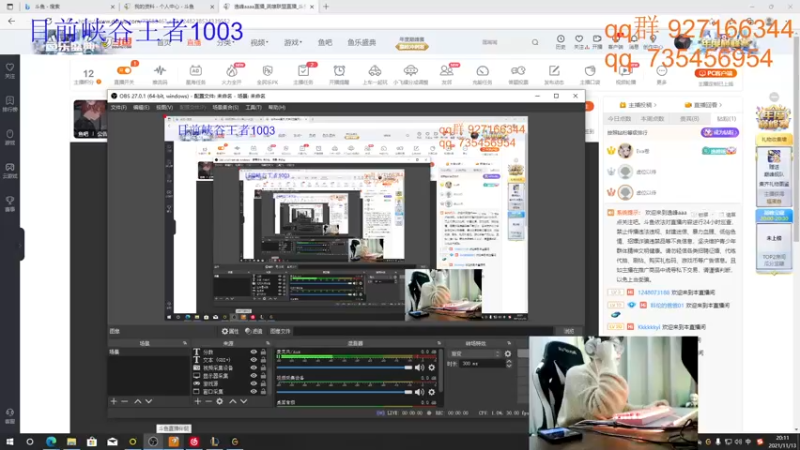Open the 关注 heart icon in Douyu header
The height and width of the screenshot is (450, 800).
(x=579, y=41)
